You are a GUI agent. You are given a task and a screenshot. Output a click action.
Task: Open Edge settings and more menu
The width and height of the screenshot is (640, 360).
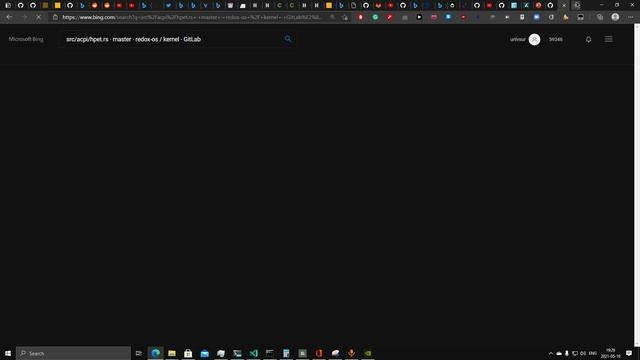coord(631,17)
